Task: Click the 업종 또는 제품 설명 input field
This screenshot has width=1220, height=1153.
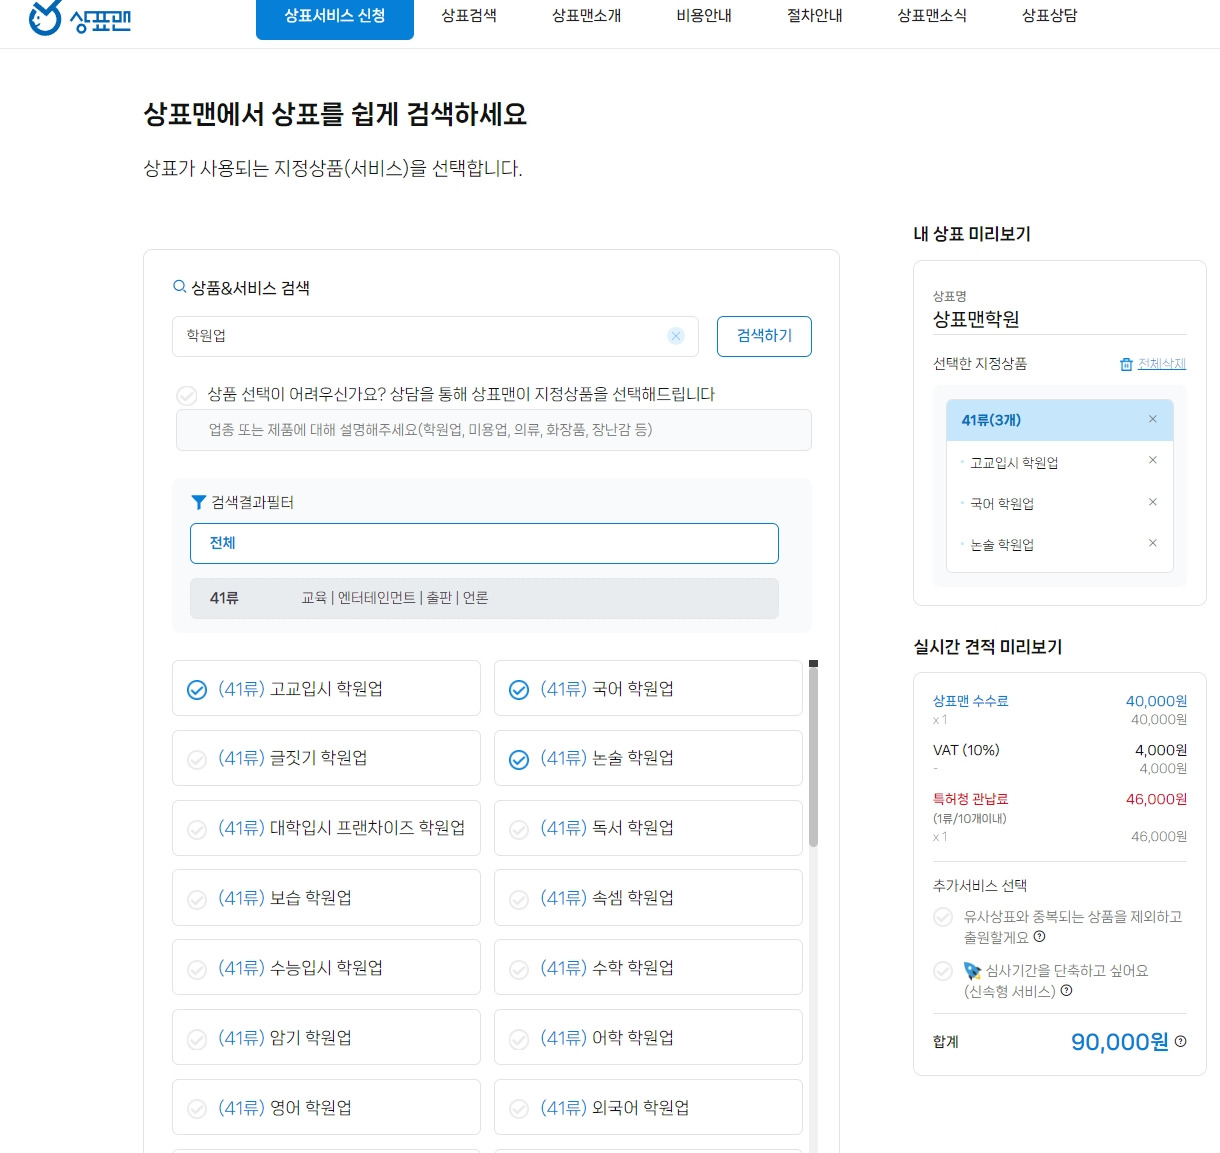Action: [x=494, y=430]
